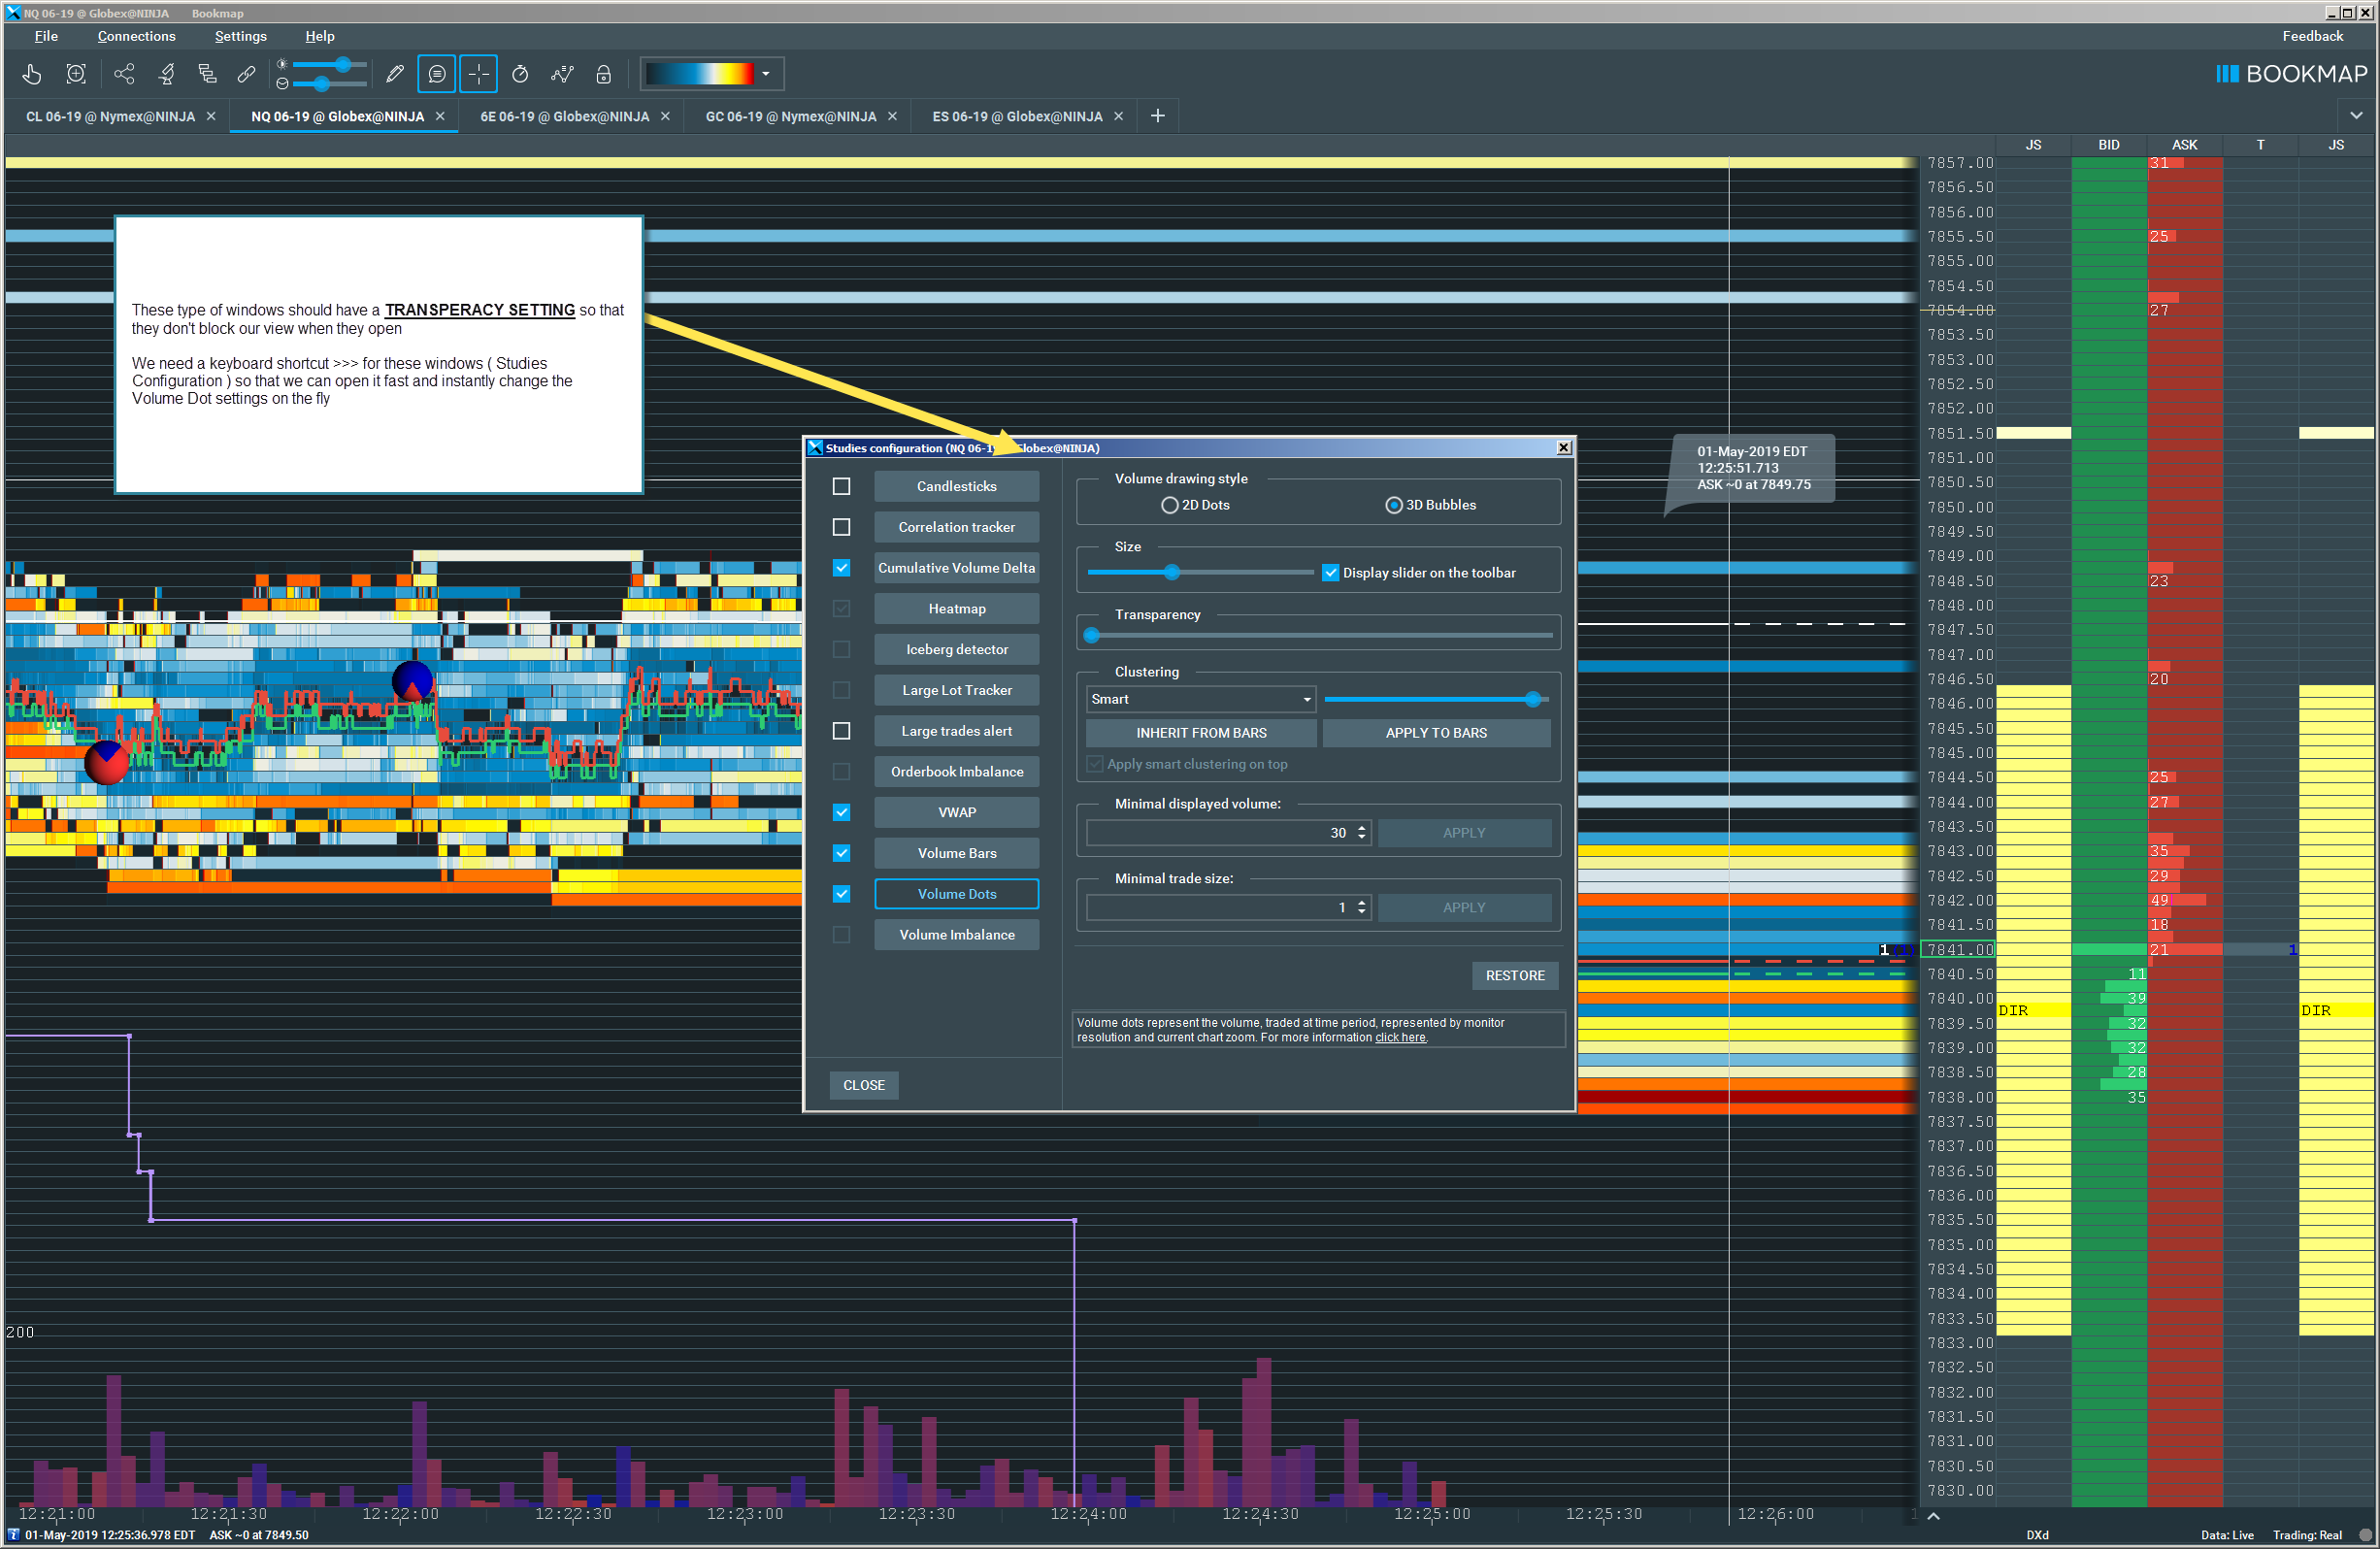
Task: Click the share icon in toolbar
Action: [x=124, y=74]
